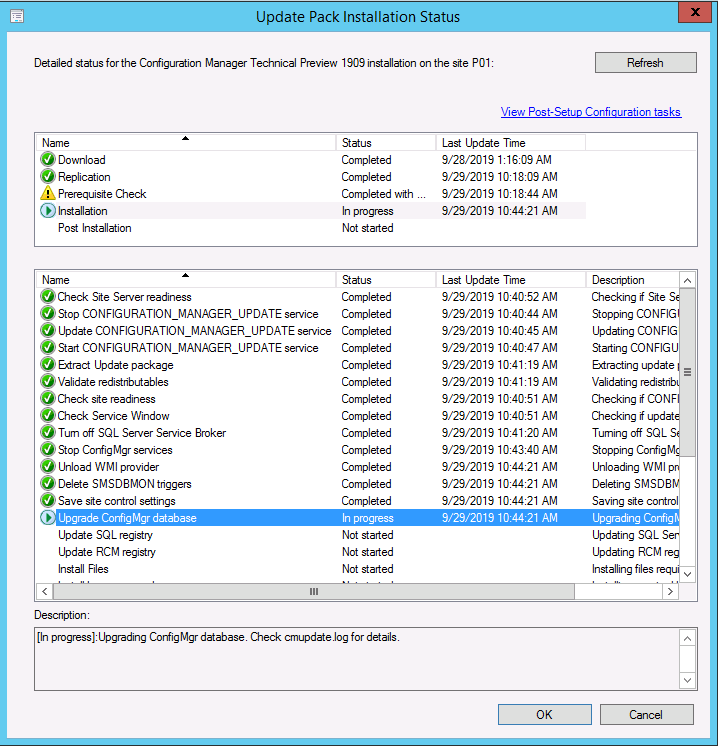718x747 pixels.
Task: Click in-progress icon for Upgrade ConfigMgr database
Action: tap(48, 518)
